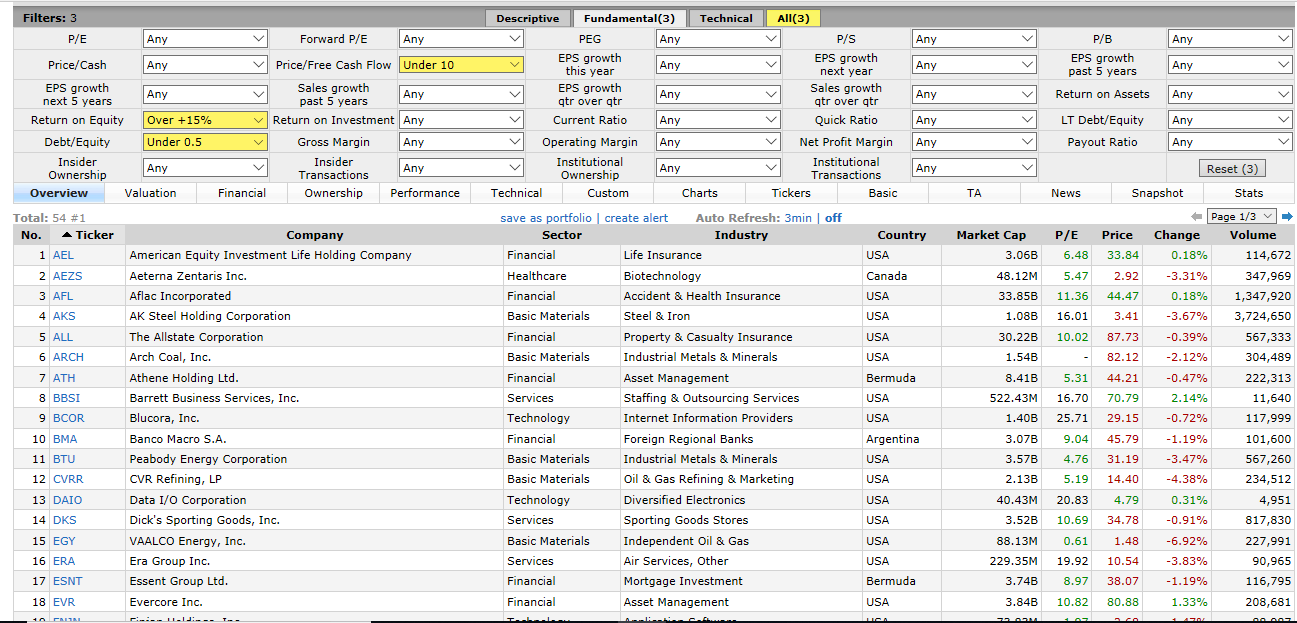Open the EVR ticker link
Viewport: 1297px width, 623px height.
pyautogui.click(x=64, y=602)
